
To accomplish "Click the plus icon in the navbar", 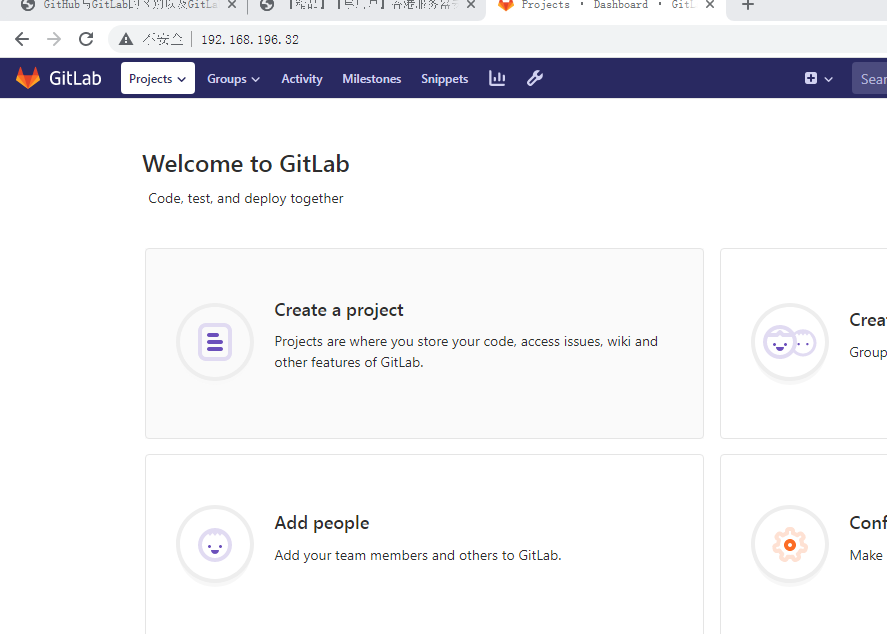I will [x=811, y=78].
